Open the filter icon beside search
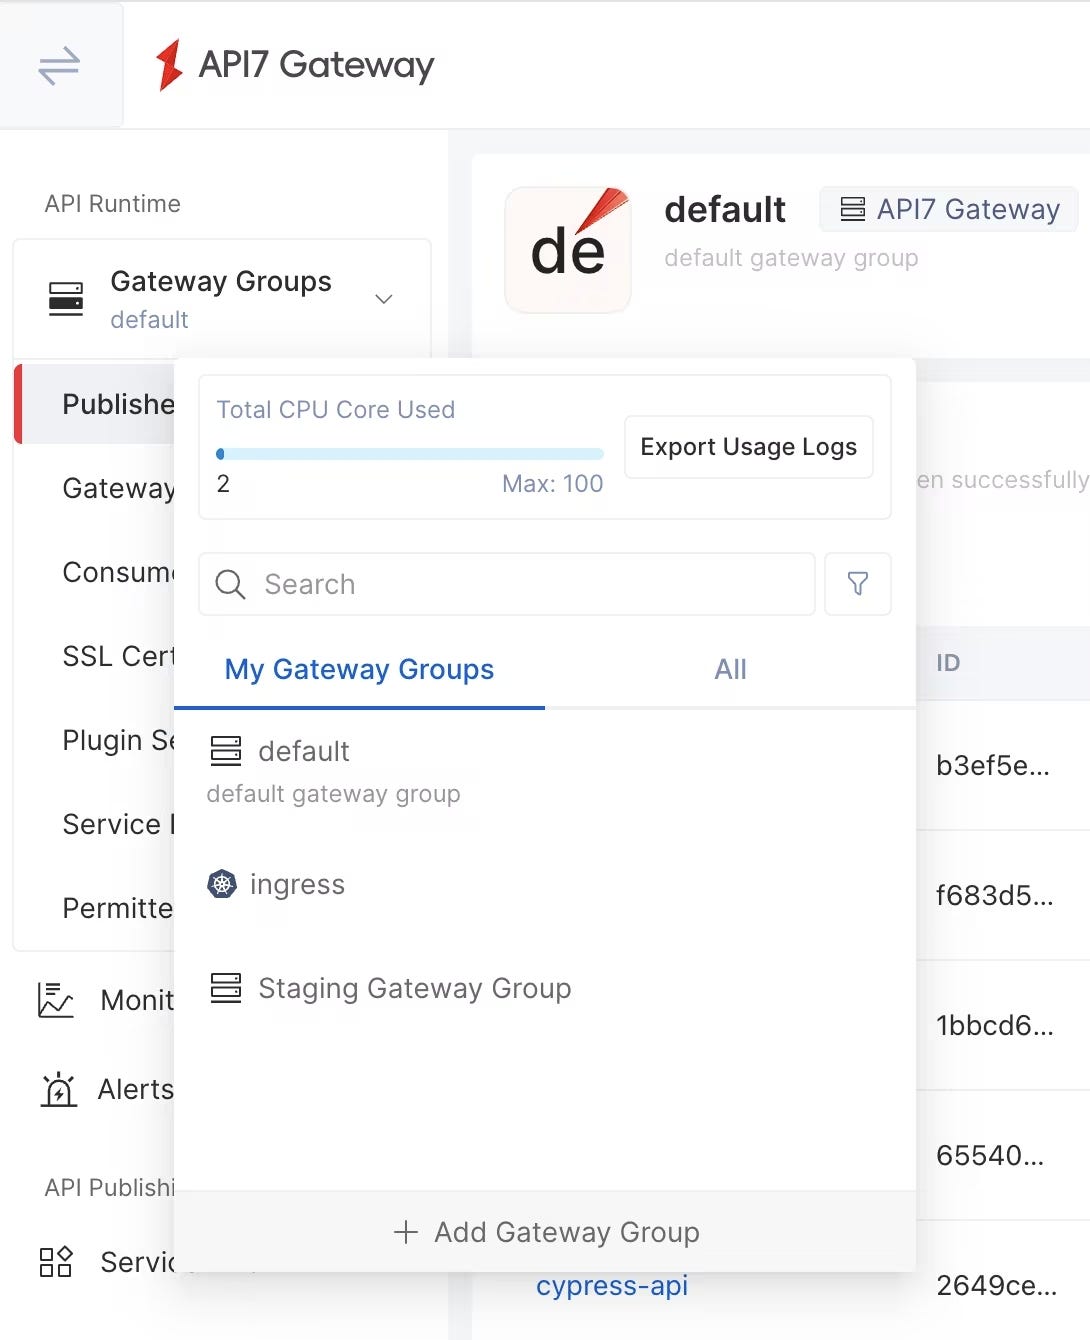Image resolution: width=1090 pixels, height=1340 pixels. coord(857,584)
